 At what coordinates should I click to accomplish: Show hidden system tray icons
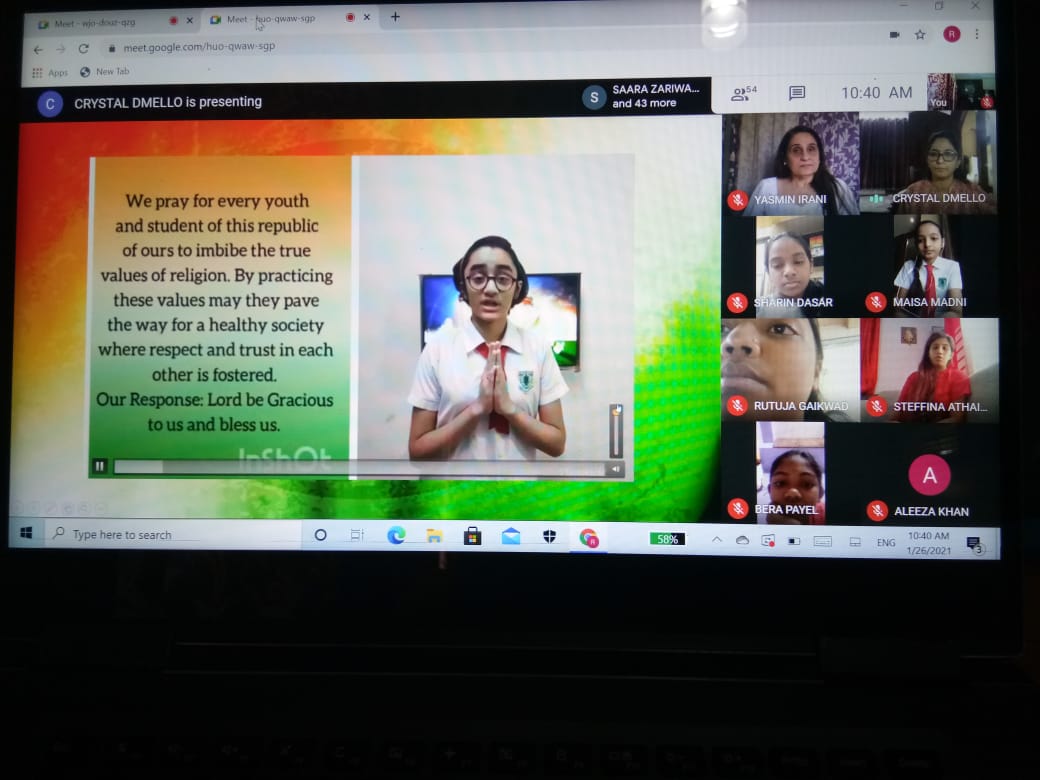pyautogui.click(x=717, y=540)
